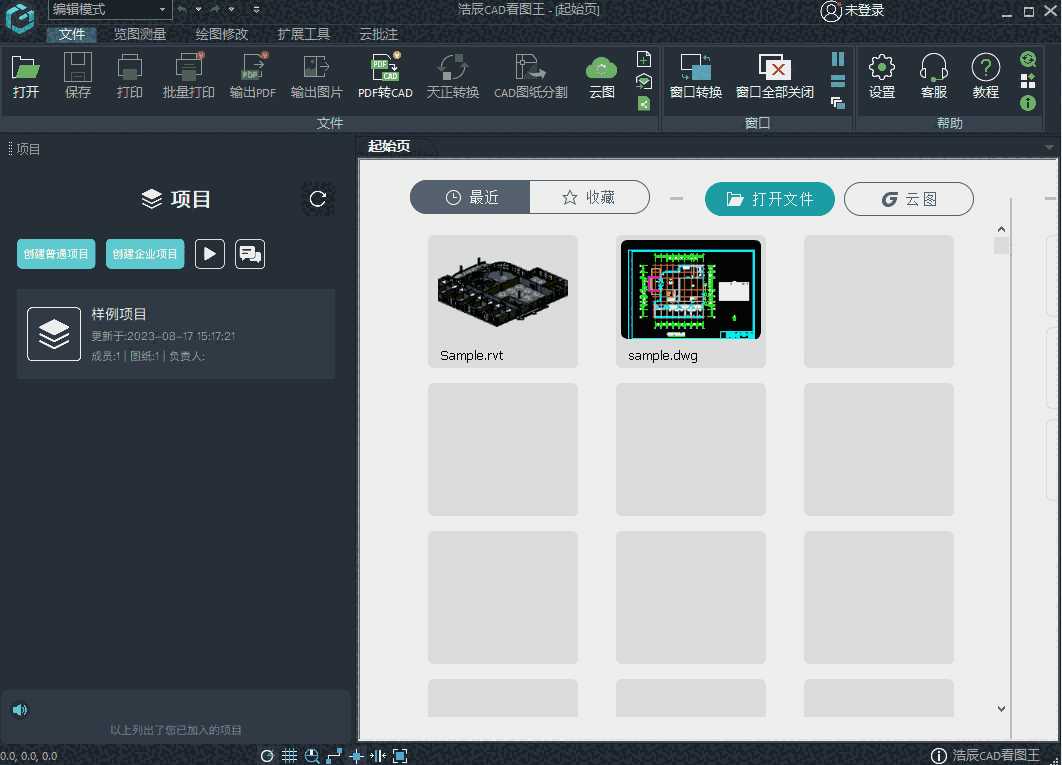Expand the quick access toolbar options arrow

coord(256,11)
